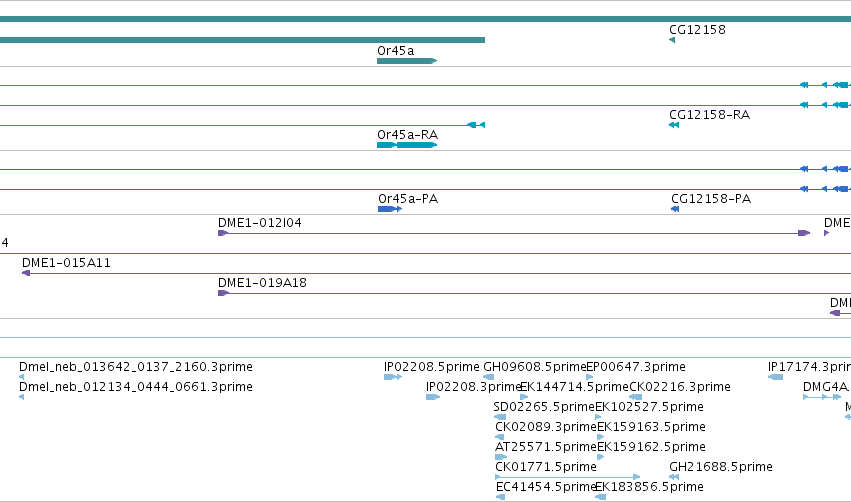Click the DME1-015A11 left end arrow
This screenshot has width=851, height=502.
pyautogui.click(x=26, y=273)
